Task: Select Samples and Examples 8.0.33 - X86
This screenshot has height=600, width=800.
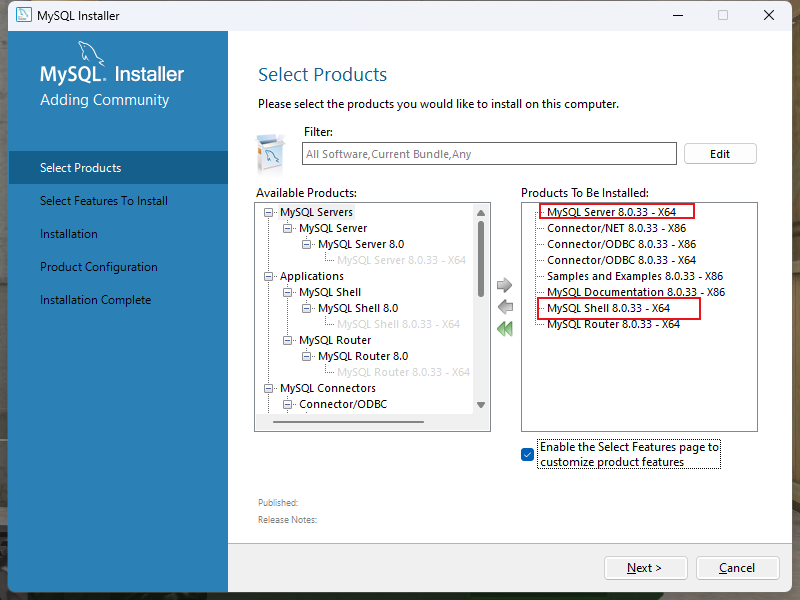Action: [635, 276]
